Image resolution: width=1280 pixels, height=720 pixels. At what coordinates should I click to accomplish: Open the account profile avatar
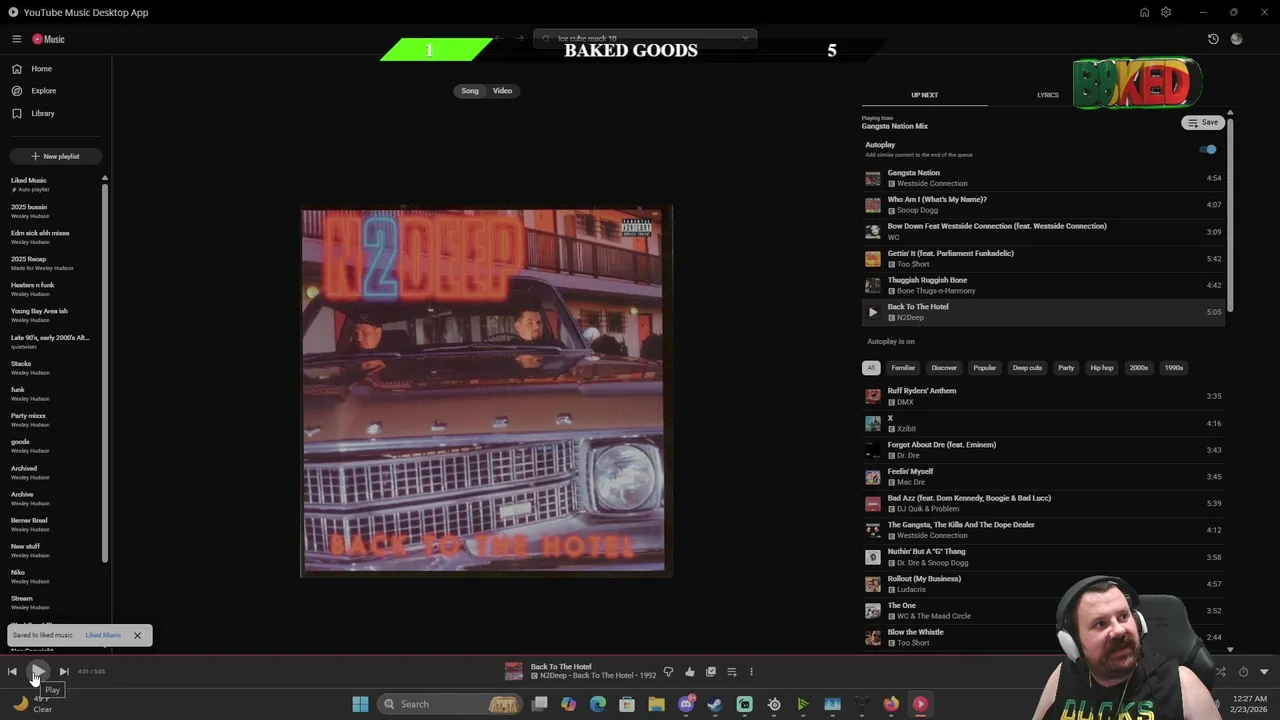point(1236,39)
